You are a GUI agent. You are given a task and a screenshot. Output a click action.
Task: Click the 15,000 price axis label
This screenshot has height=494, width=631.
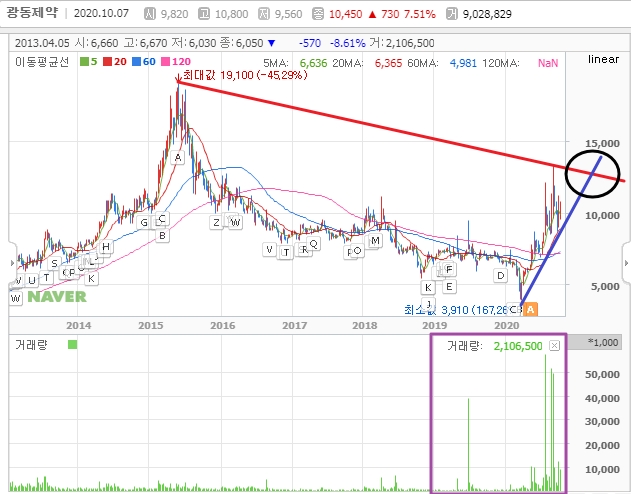point(602,144)
